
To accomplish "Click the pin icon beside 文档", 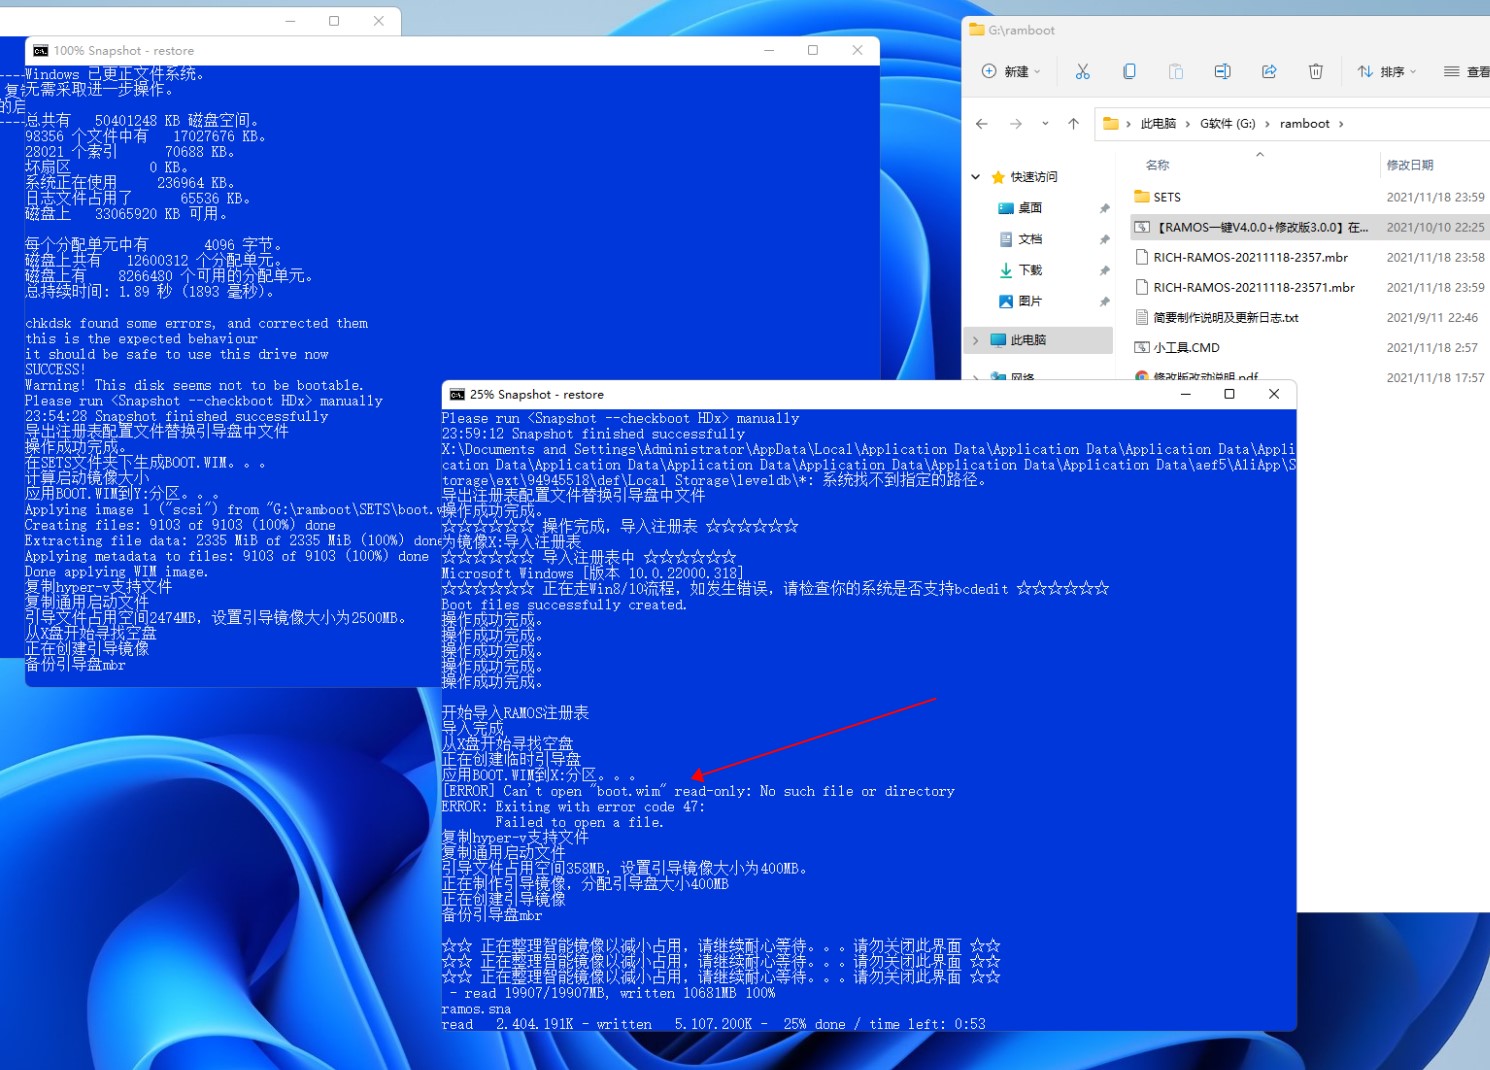I will tap(1104, 239).
